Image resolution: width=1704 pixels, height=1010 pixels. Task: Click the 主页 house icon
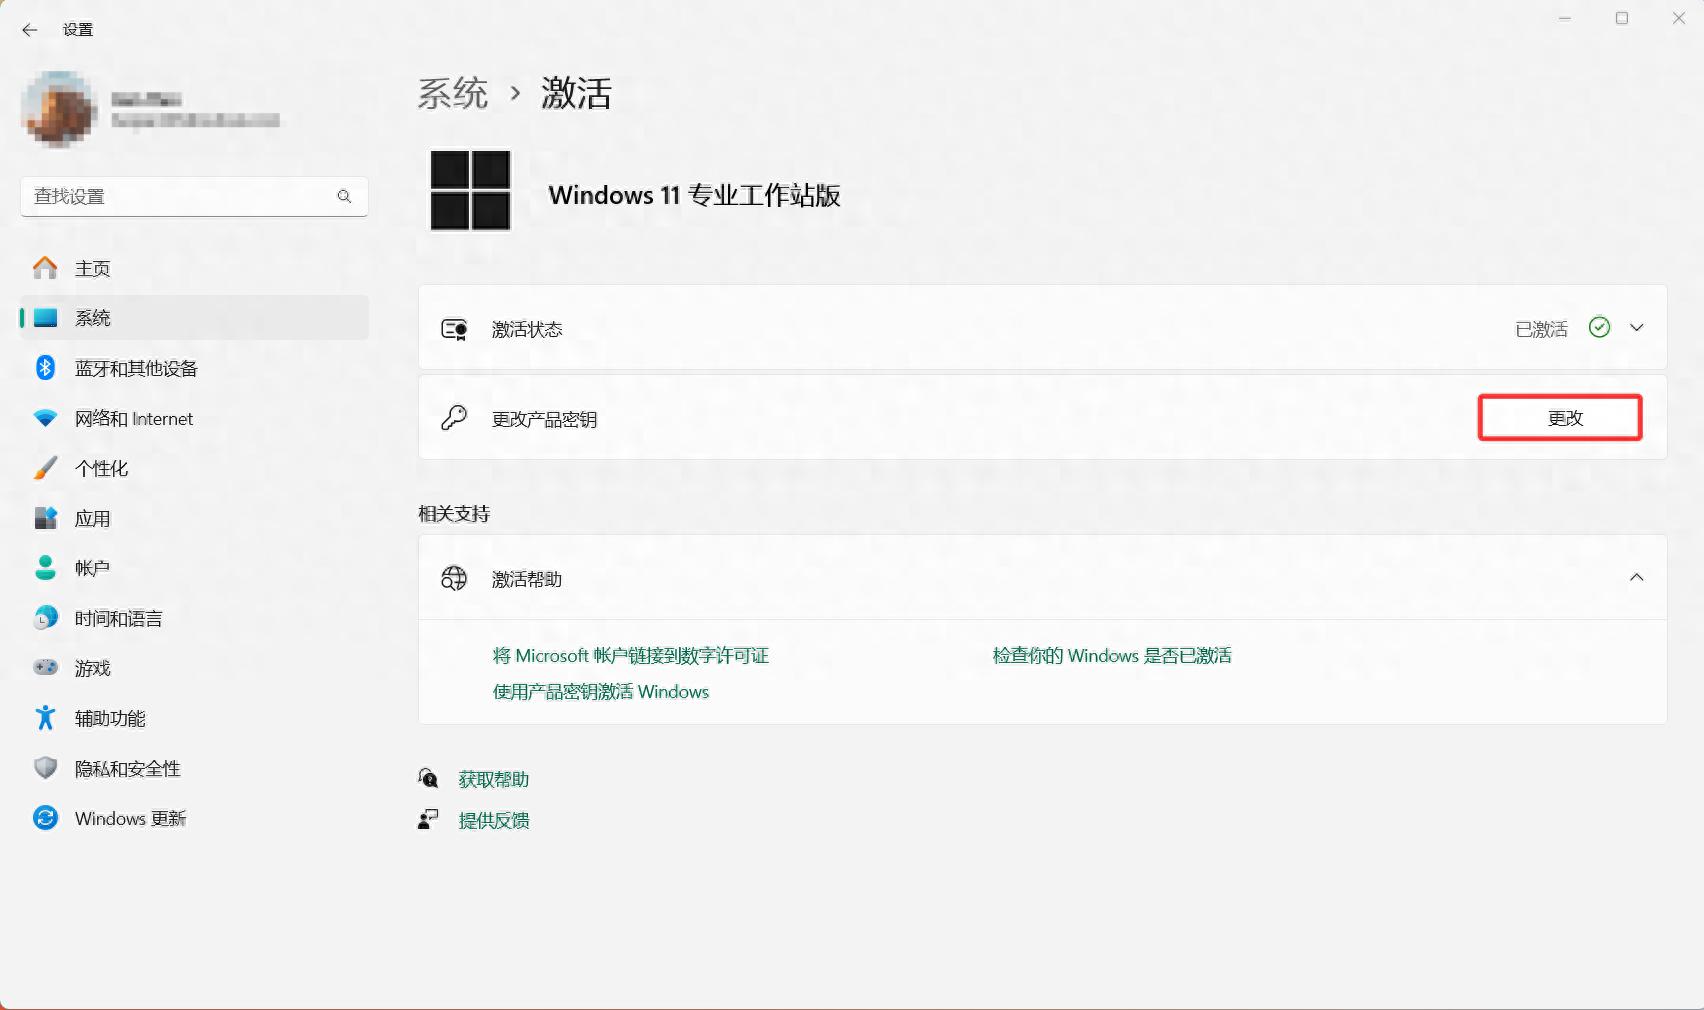45,267
